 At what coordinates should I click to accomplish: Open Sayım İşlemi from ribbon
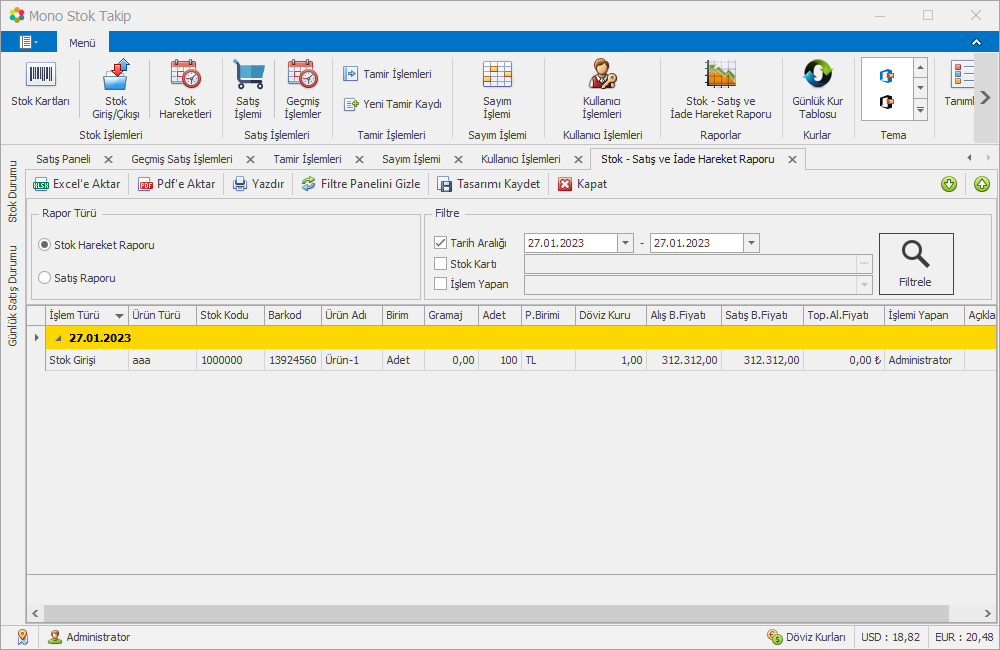pyautogui.click(x=497, y=76)
